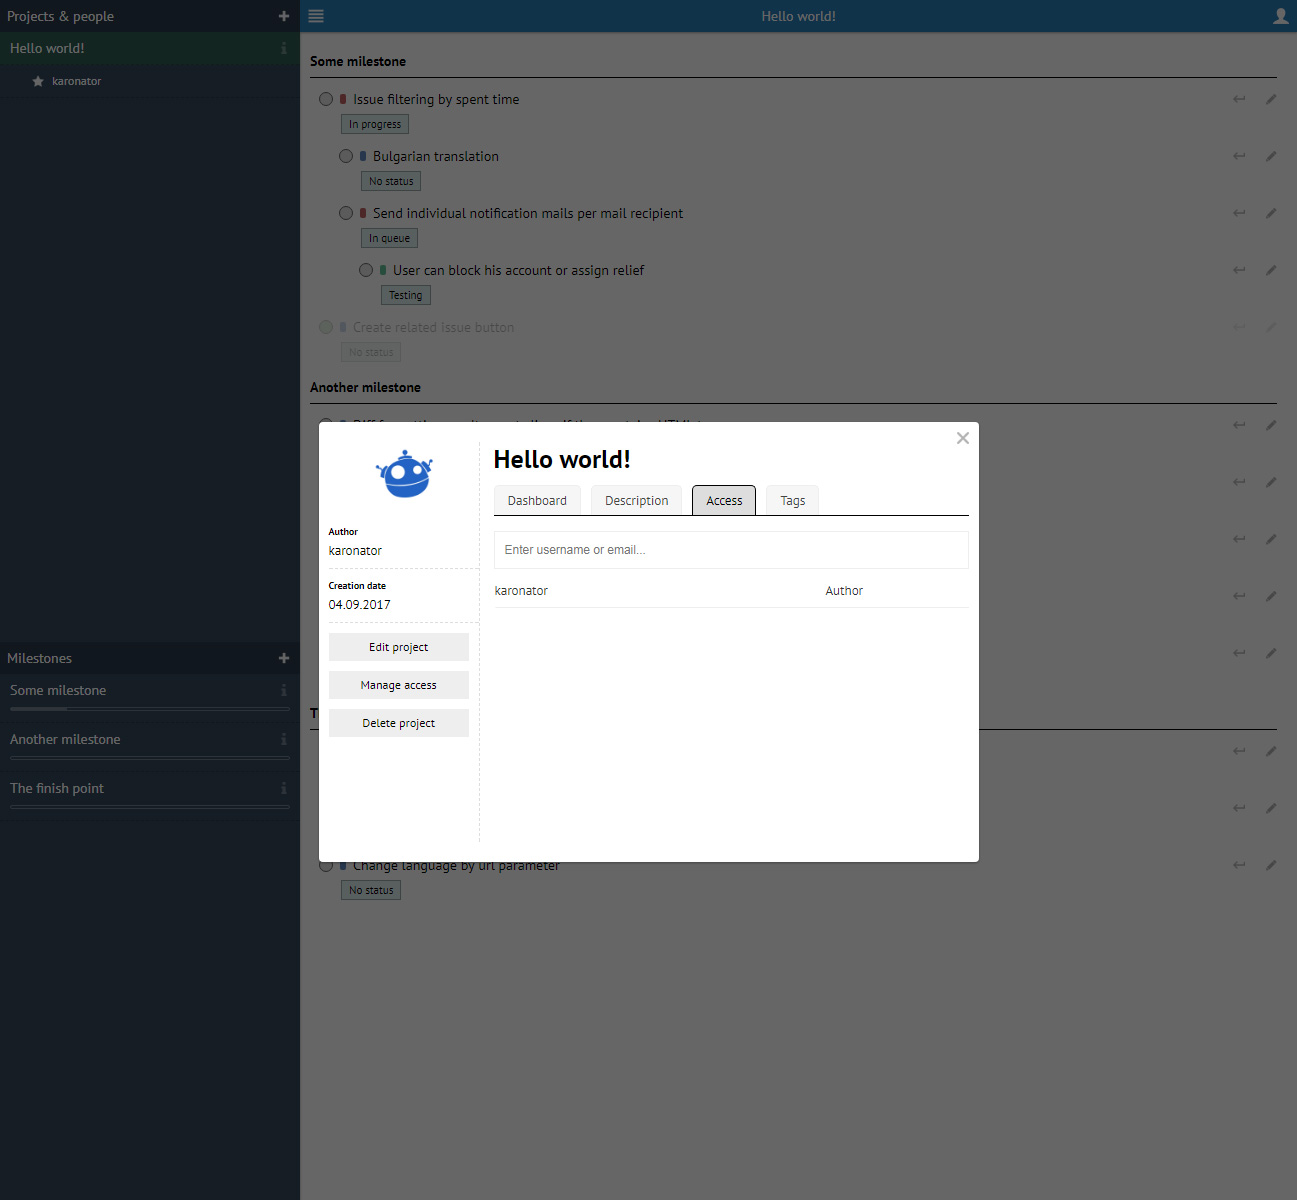Click the Delete project button

[398, 723]
